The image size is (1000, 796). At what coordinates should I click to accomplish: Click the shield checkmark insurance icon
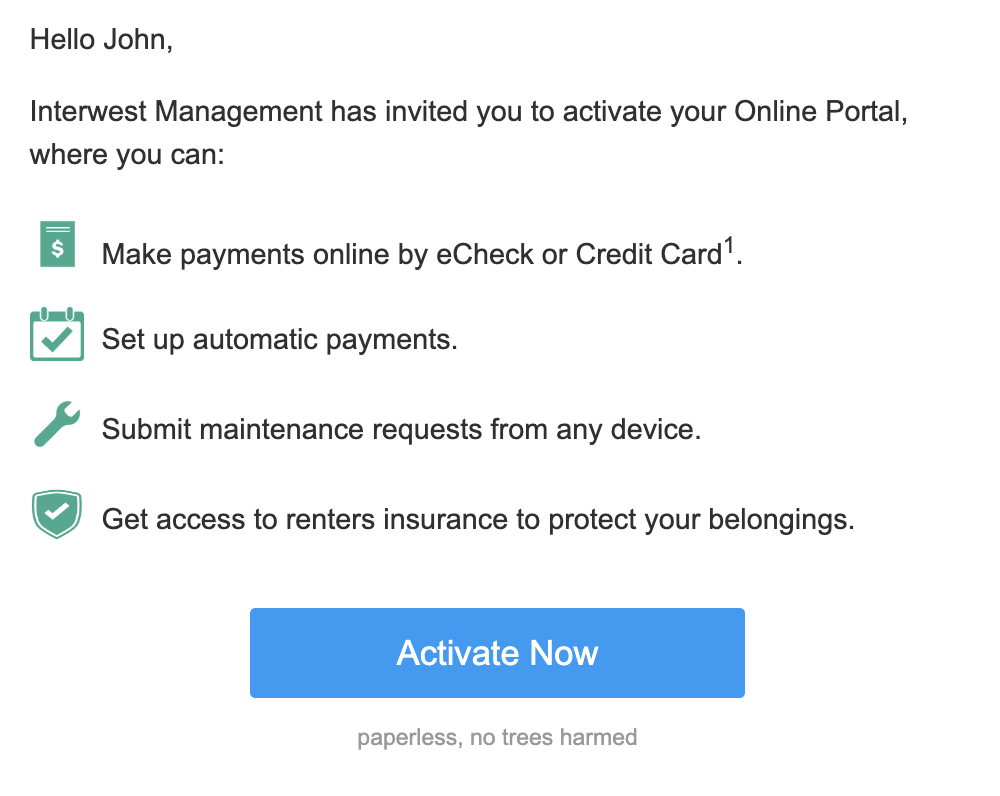(x=57, y=514)
